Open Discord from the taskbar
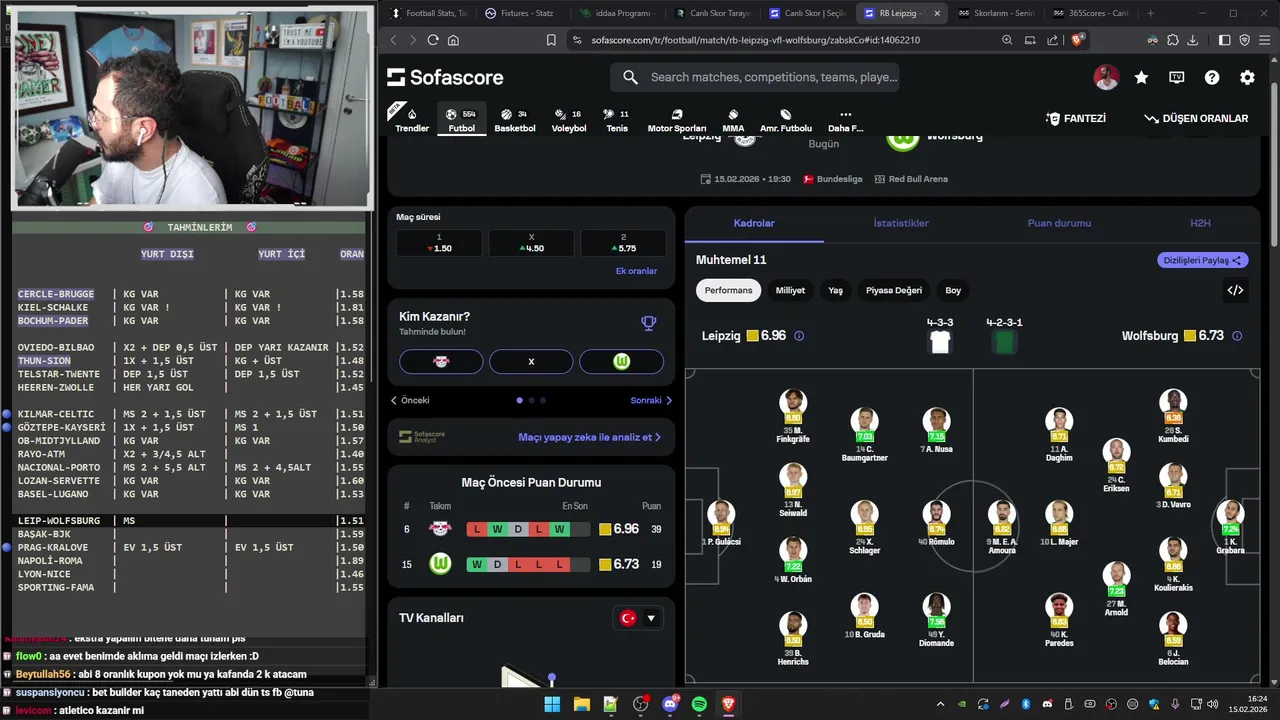The width and height of the screenshot is (1280, 720). 670,704
